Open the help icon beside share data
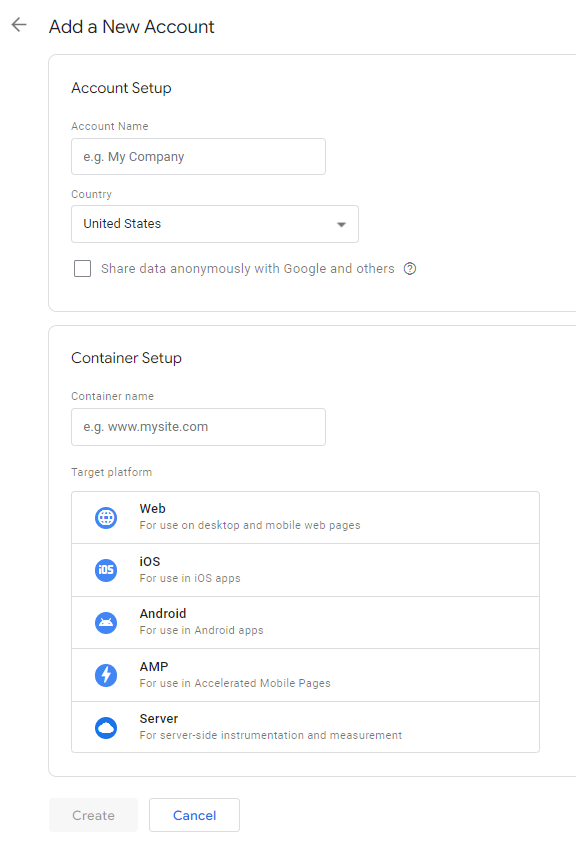576x842 pixels. [410, 268]
